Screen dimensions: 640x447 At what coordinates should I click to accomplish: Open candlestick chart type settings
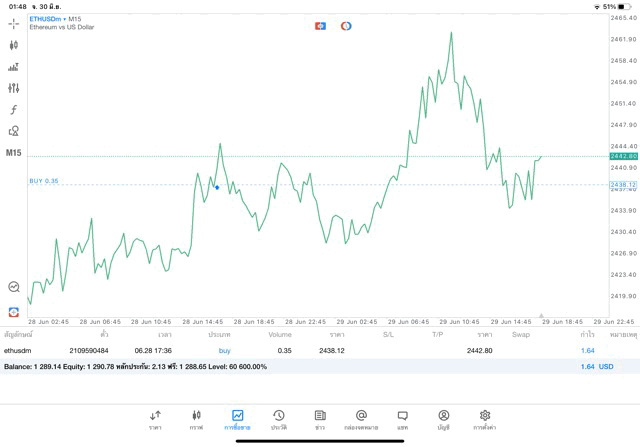(x=14, y=45)
